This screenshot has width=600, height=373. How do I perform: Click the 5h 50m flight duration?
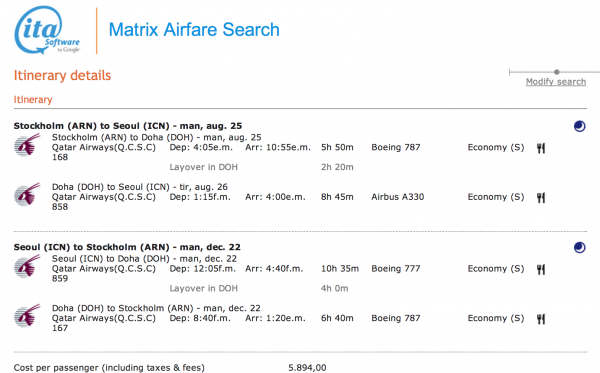[x=337, y=147]
